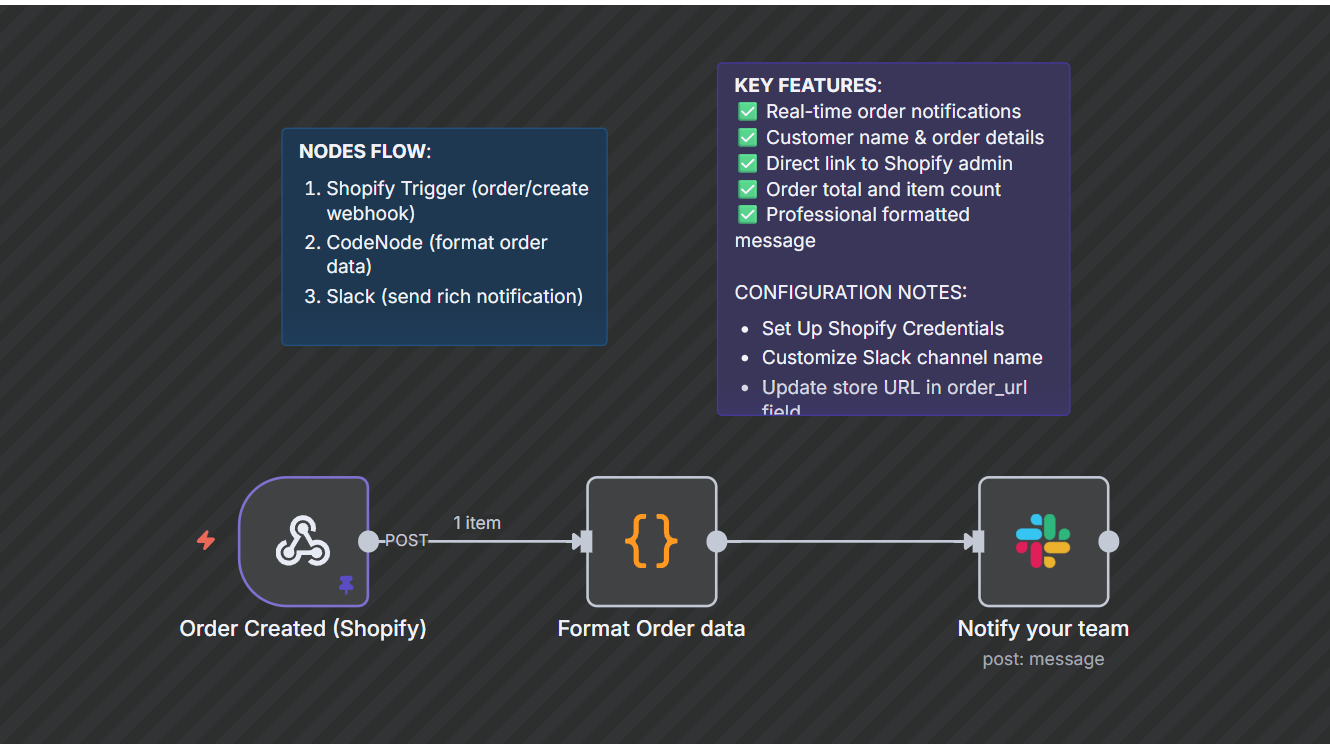Select the Notify your team node title

1043,628
